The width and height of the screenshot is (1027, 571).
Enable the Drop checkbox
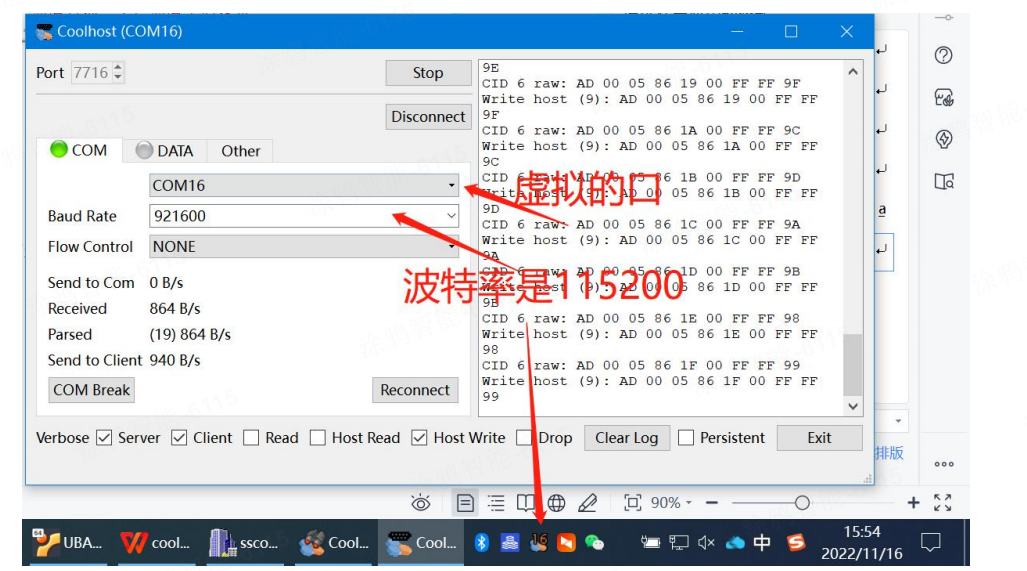523,437
